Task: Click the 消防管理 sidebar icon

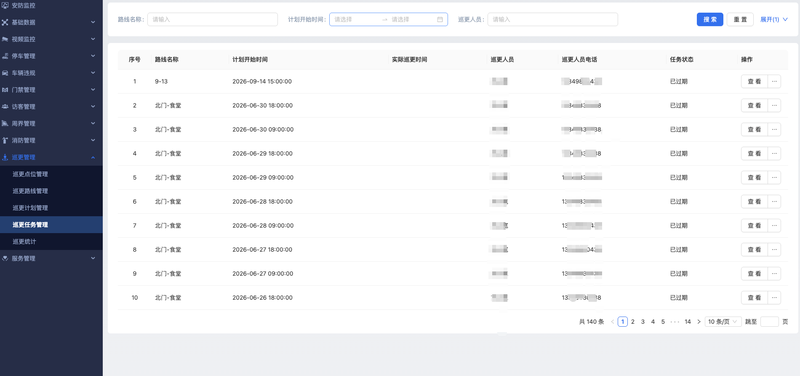Action: tap(5, 140)
